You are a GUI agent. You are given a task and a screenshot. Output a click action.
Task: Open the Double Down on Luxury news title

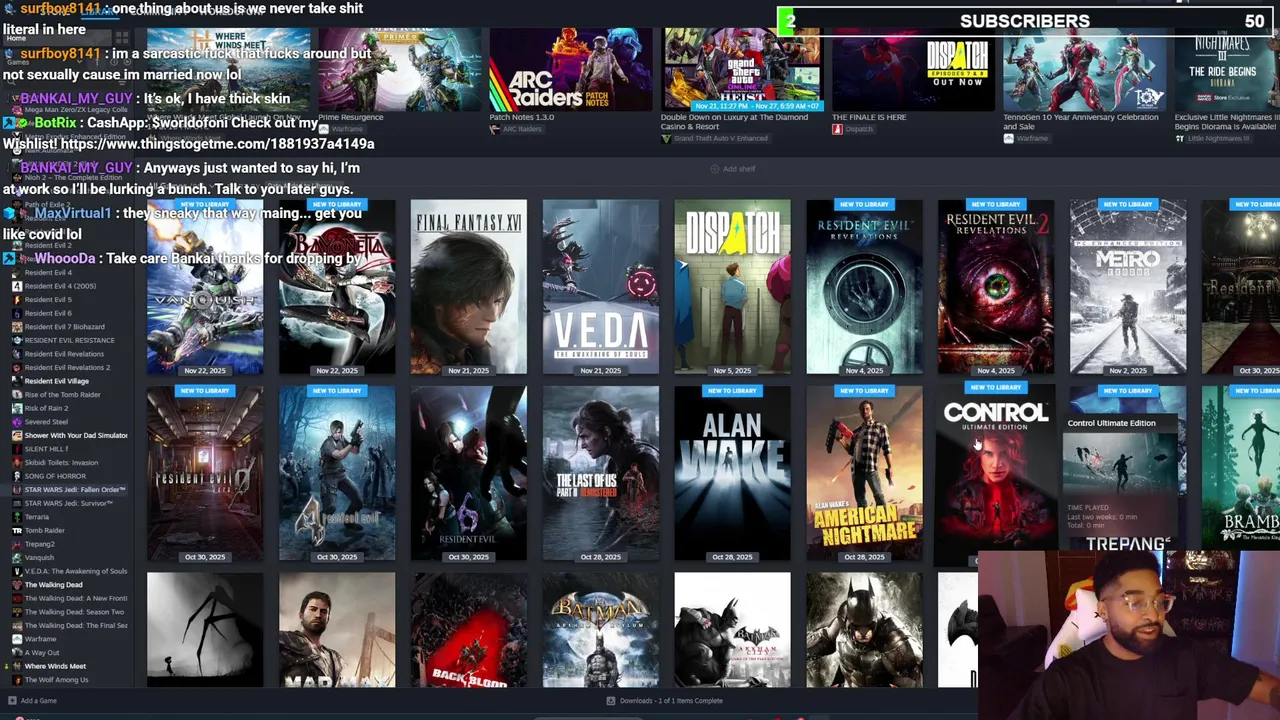[734, 121]
